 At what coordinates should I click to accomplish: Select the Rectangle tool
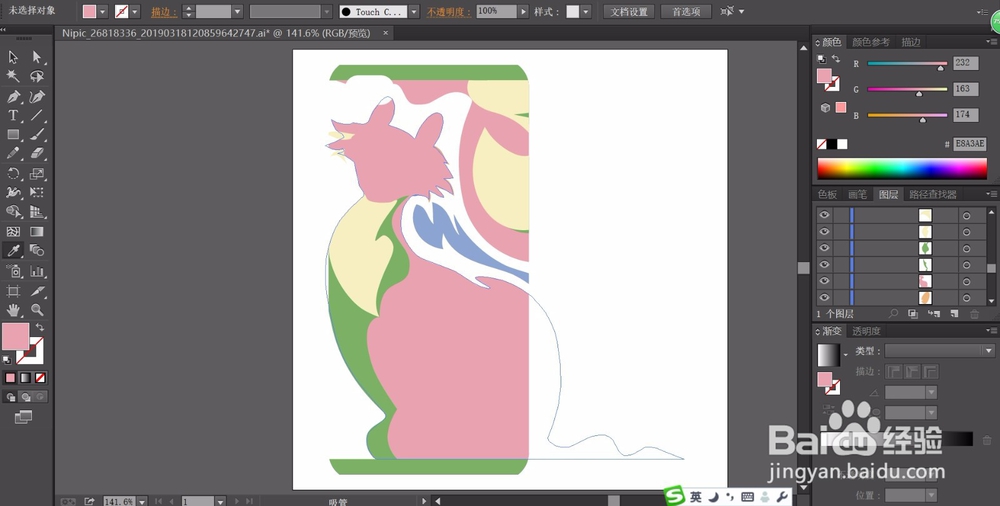click(x=13, y=135)
